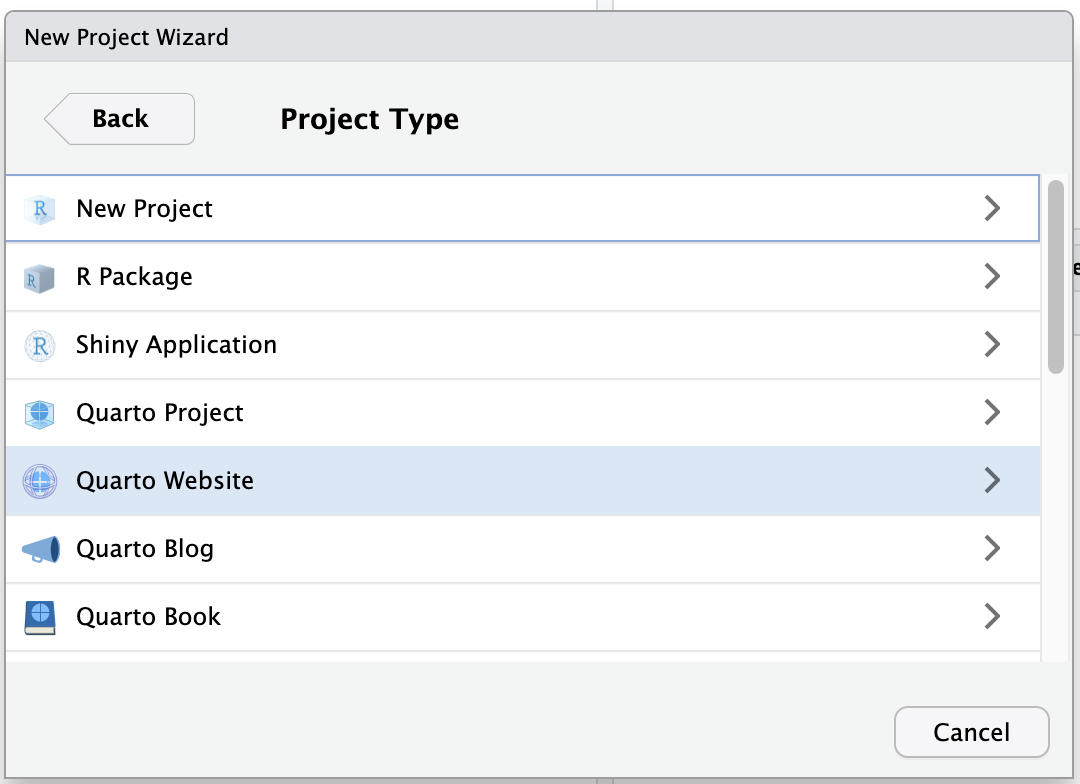The width and height of the screenshot is (1080, 784).
Task: Click the chevron next to Quarto Project
Action: [x=991, y=412]
